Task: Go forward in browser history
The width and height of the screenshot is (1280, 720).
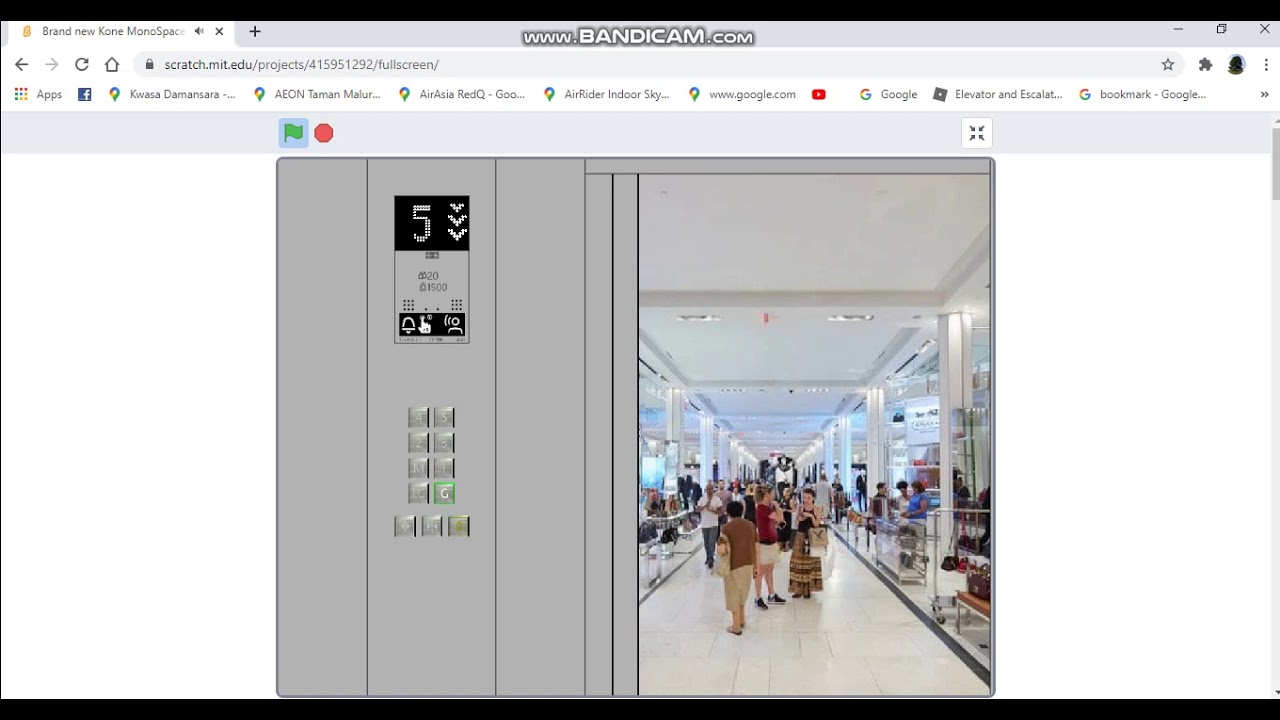Action: click(52, 64)
